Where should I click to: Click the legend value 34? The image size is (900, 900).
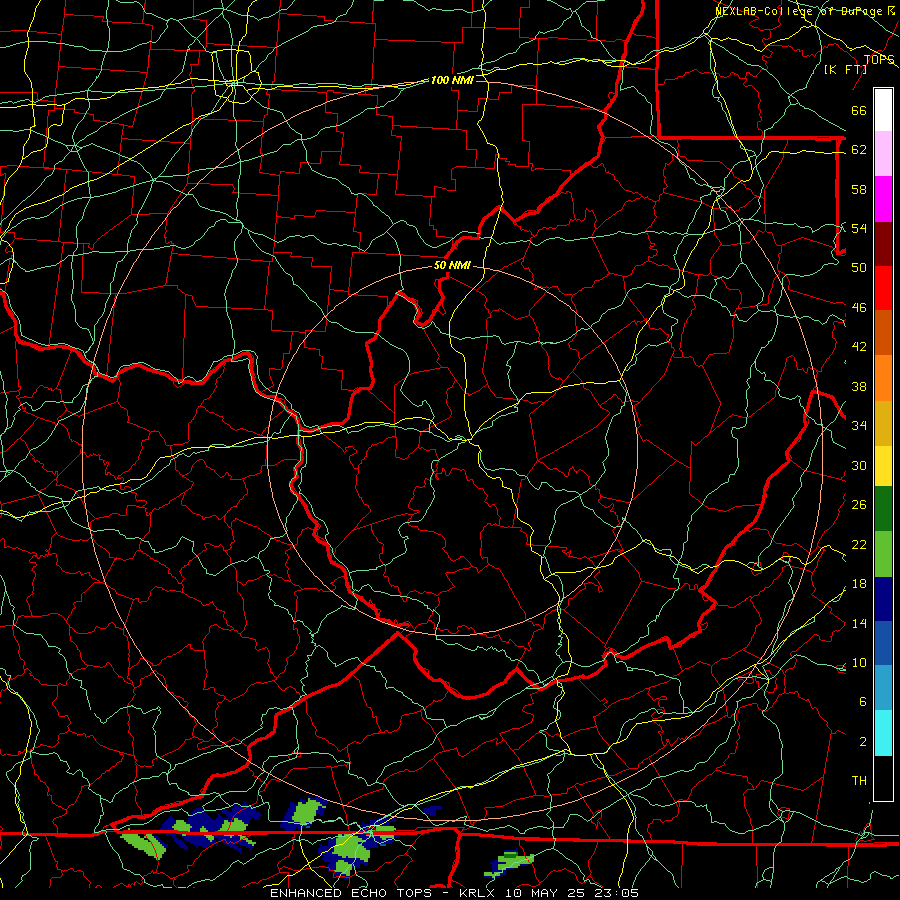(x=859, y=426)
